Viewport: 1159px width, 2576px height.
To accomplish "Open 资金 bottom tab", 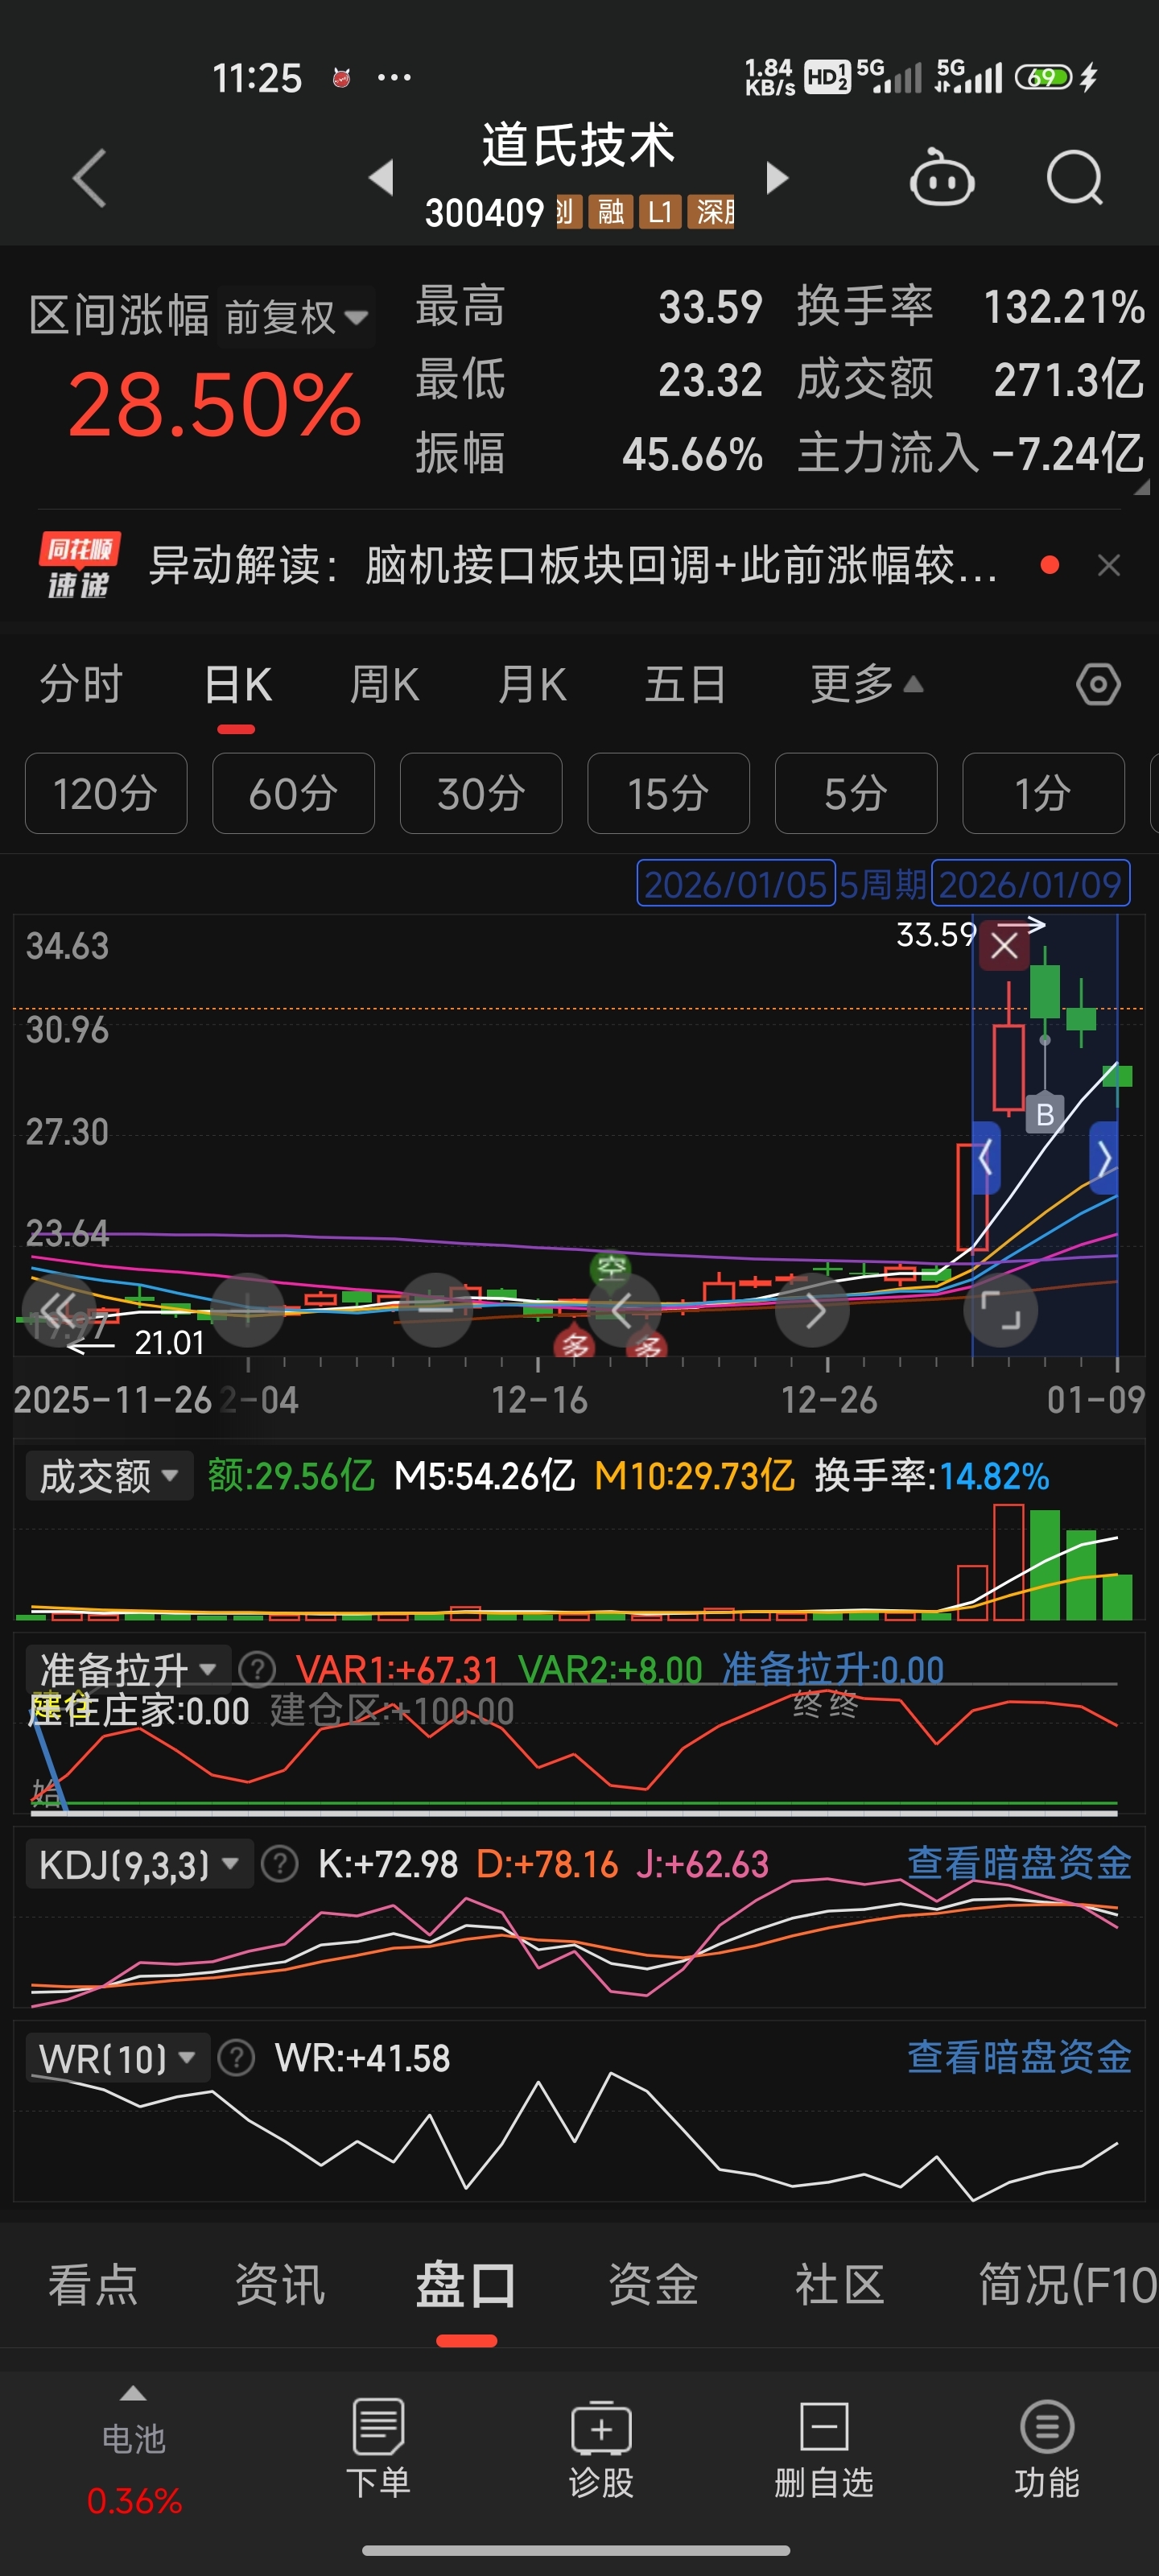I will [x=653, y=2285].
